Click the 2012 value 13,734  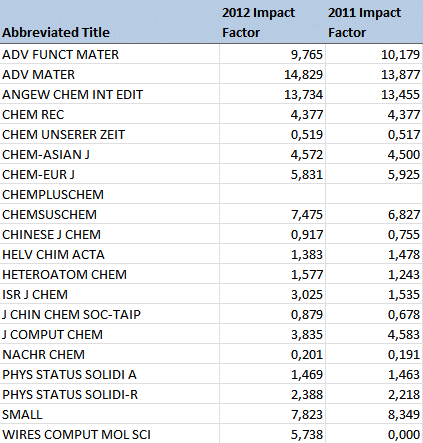(303, 95)
